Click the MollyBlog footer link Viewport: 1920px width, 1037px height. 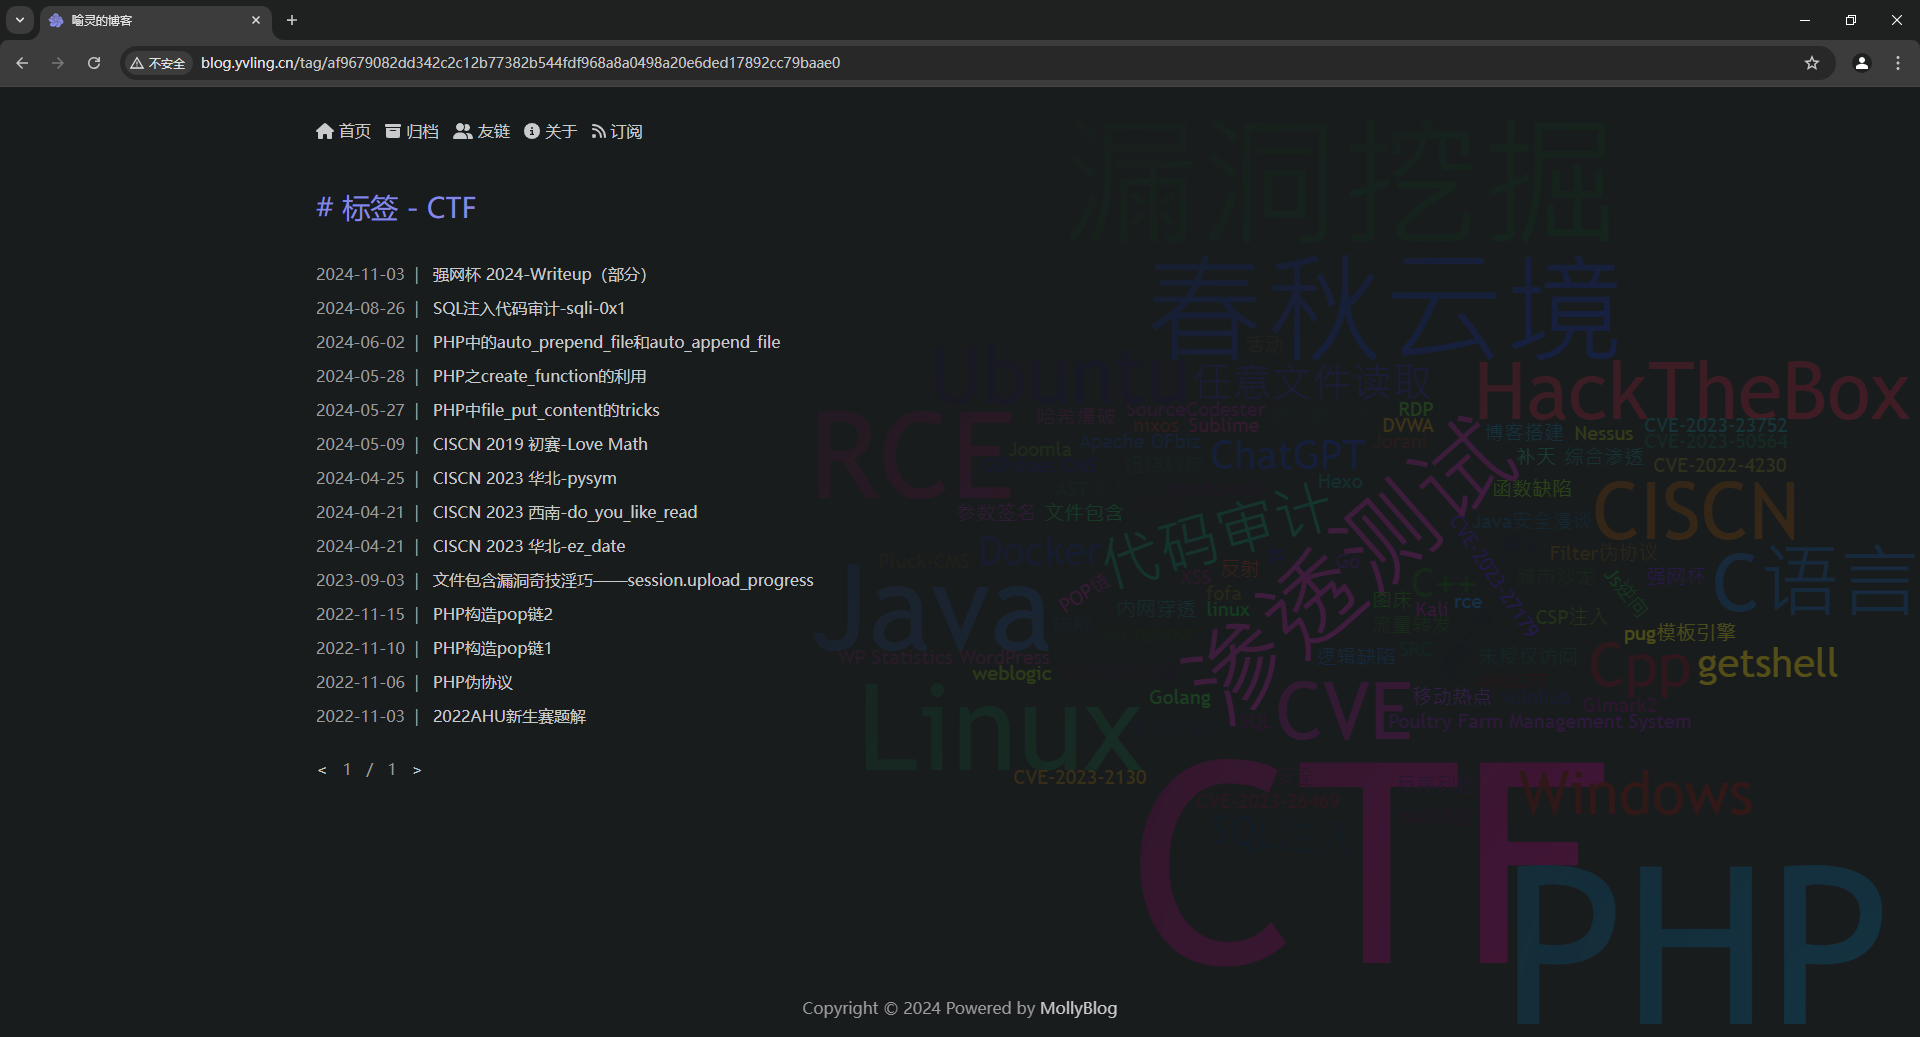pos(1078,1008)
